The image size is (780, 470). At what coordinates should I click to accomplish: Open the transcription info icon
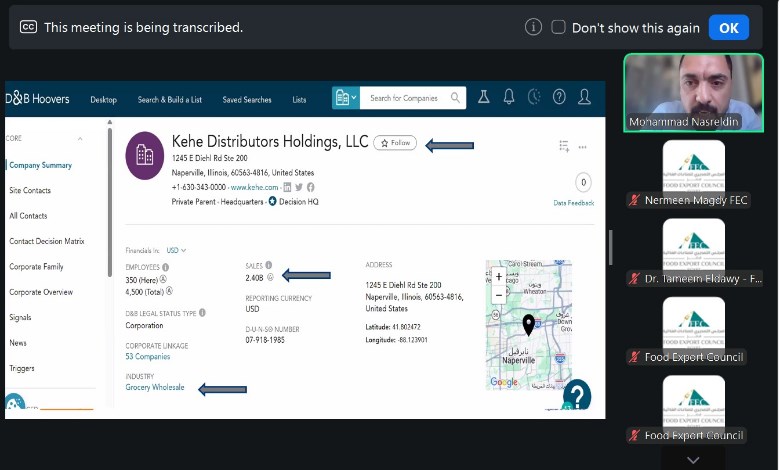coord(533,27)
